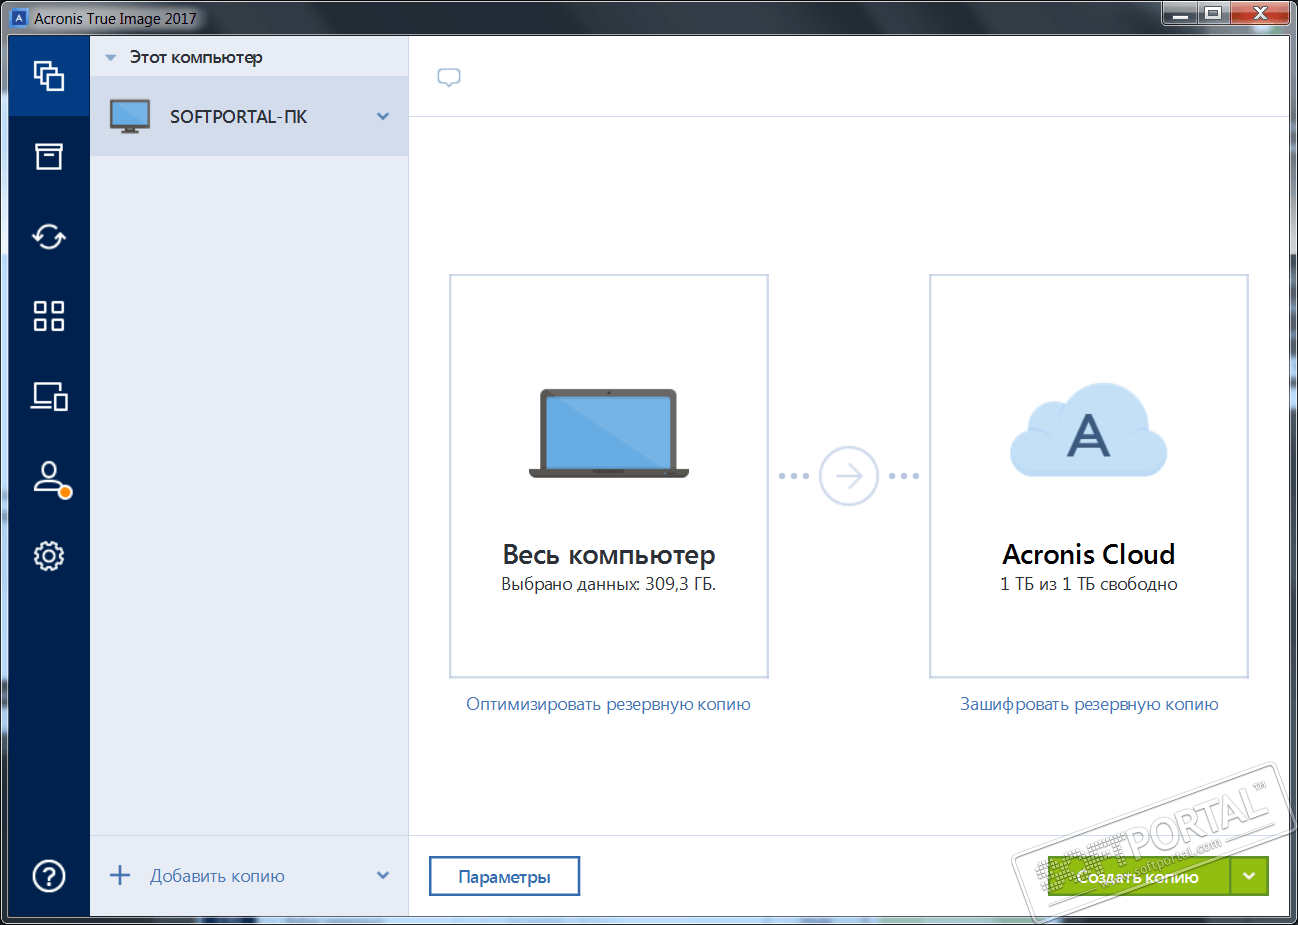Click the laptop icon in the source box
Image resolution: width=1298 pixels, height=925 pixels.
[x=608, y=433]
